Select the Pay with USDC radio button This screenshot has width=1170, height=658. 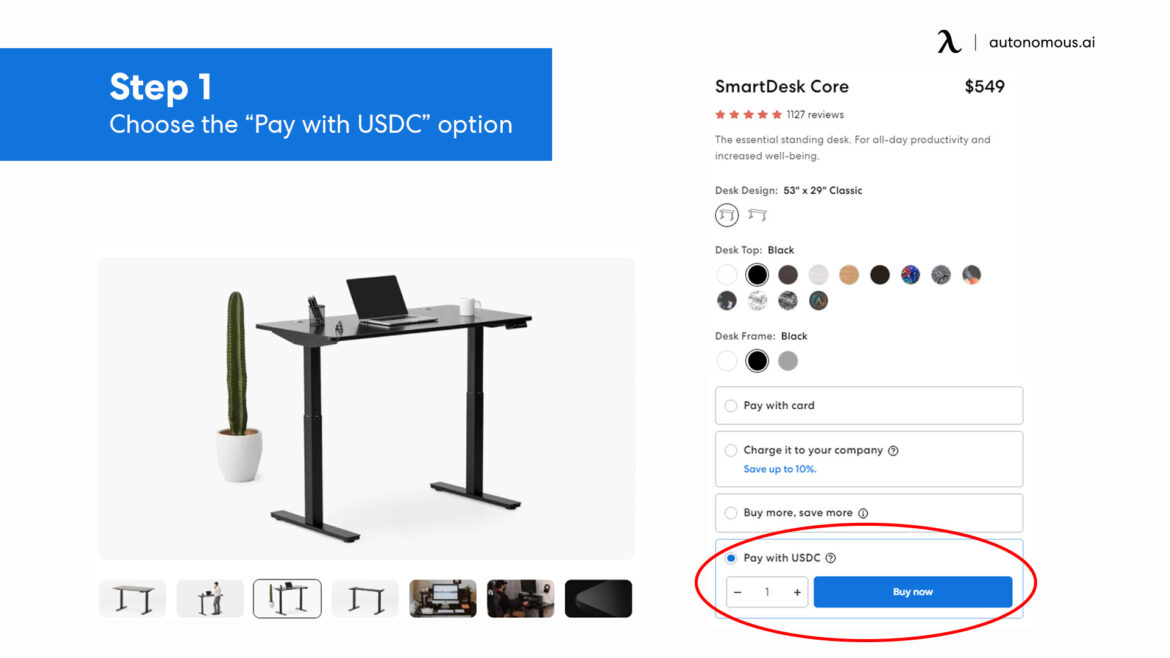731,558
